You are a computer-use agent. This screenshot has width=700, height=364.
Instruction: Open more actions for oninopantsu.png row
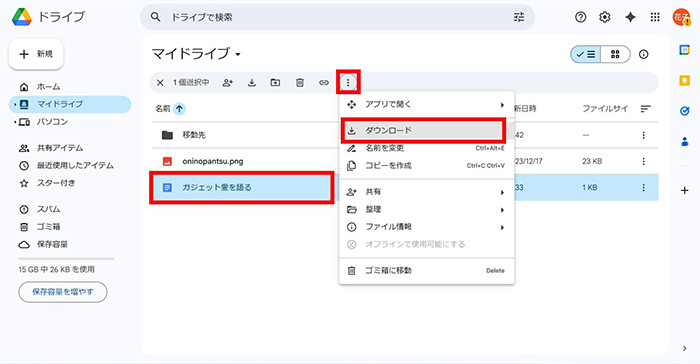[x=643, y=161]
